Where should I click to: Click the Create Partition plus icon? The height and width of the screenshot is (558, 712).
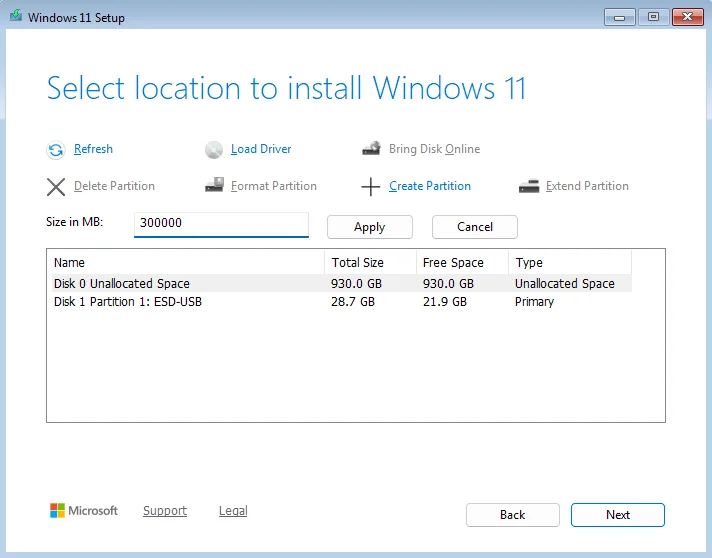[371, 187]
